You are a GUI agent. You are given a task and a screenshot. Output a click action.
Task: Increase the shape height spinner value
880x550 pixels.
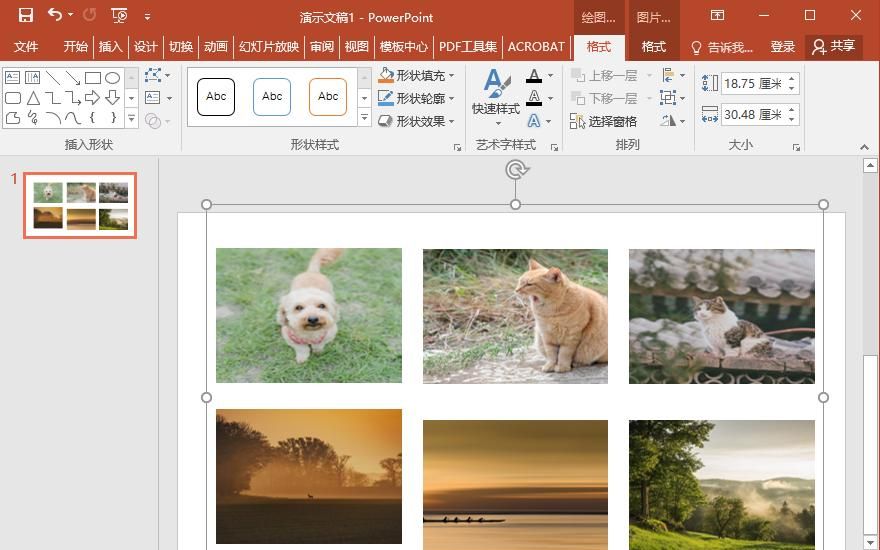tap(792, 78)
